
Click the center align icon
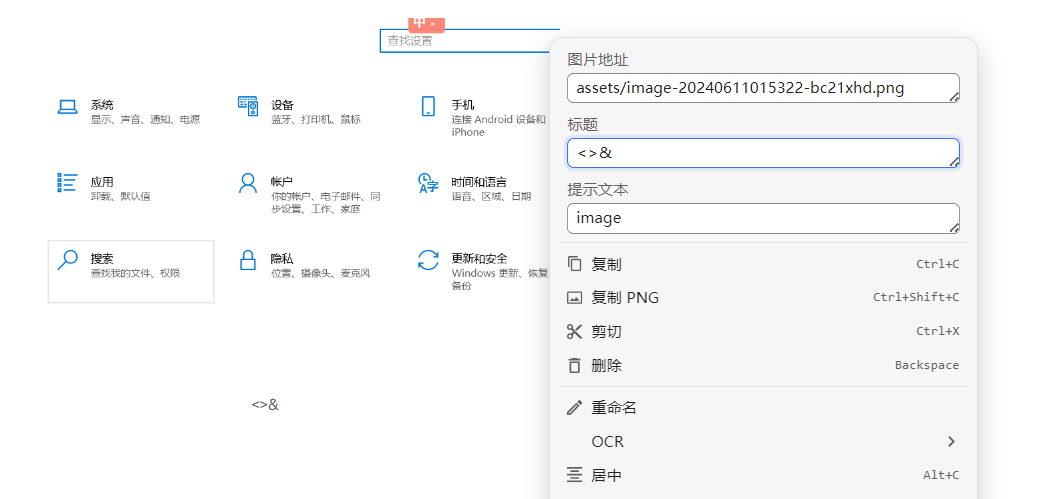pos(574,475)
